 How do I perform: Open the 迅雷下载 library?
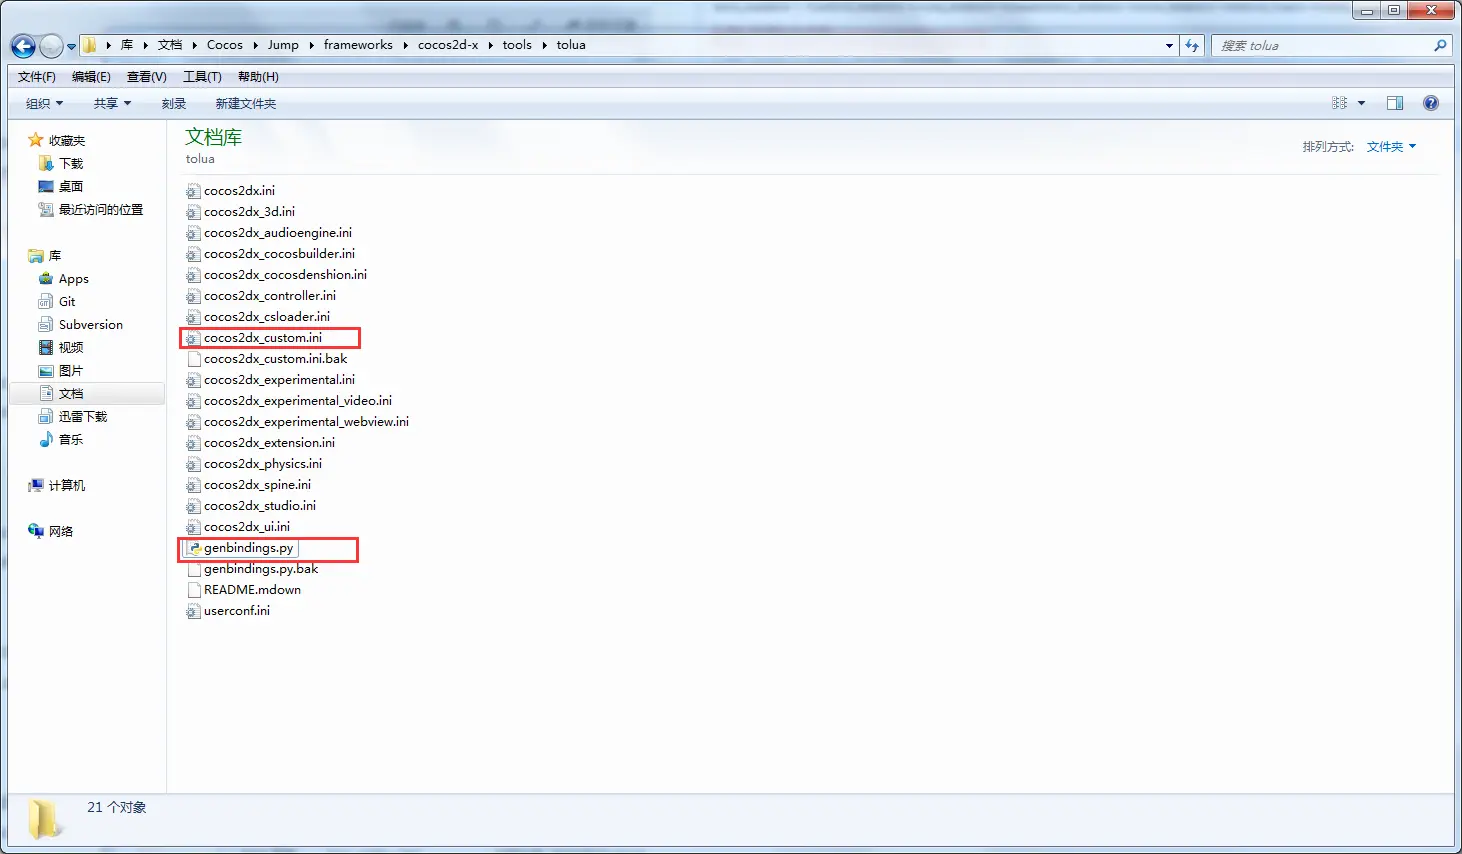pyautogui.click(x=83, y=417)
